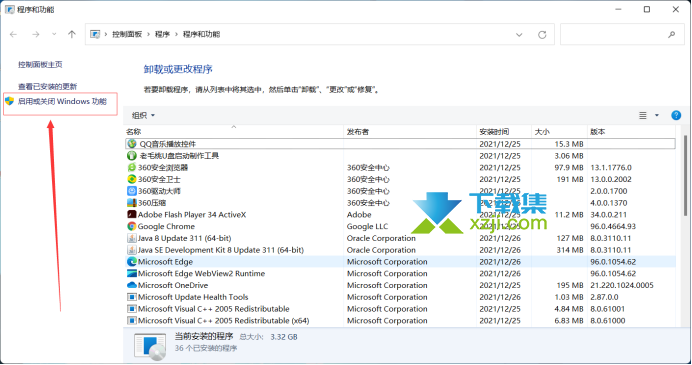The height and width of the screenshot is (365, 692).
Task: Click the search magnifier icon
Action: tap(672, 34)
